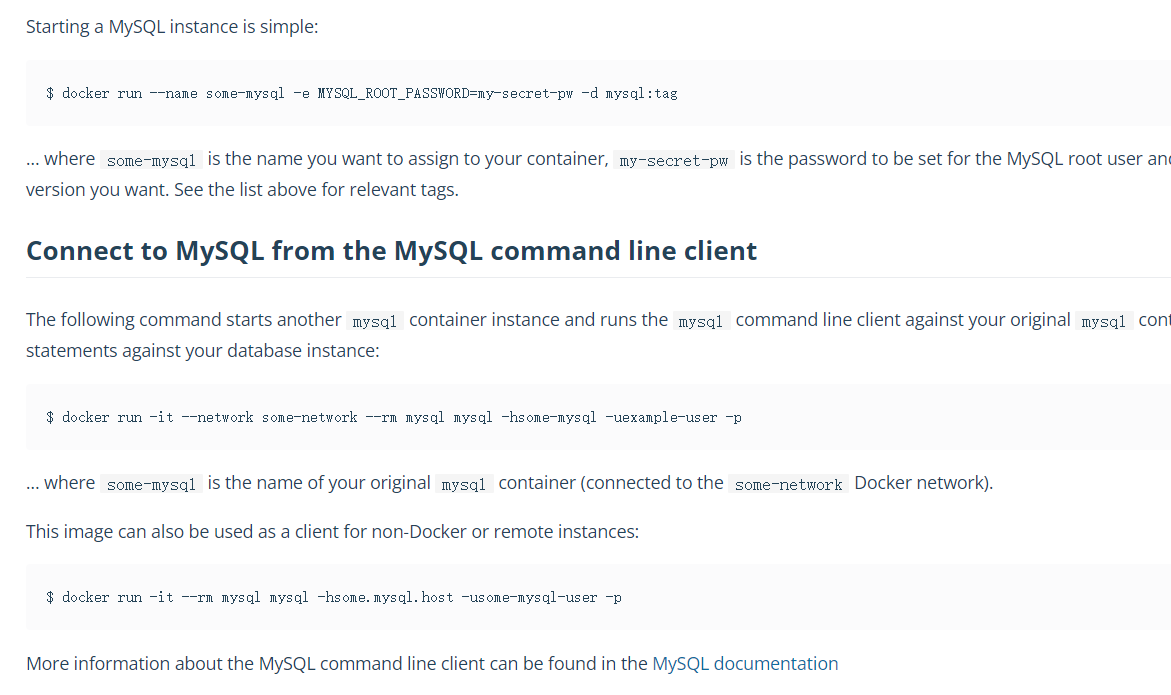Click the docker run -hsome.mysql.host command block
Viewport: 1171px width, 695px height.
598,597
